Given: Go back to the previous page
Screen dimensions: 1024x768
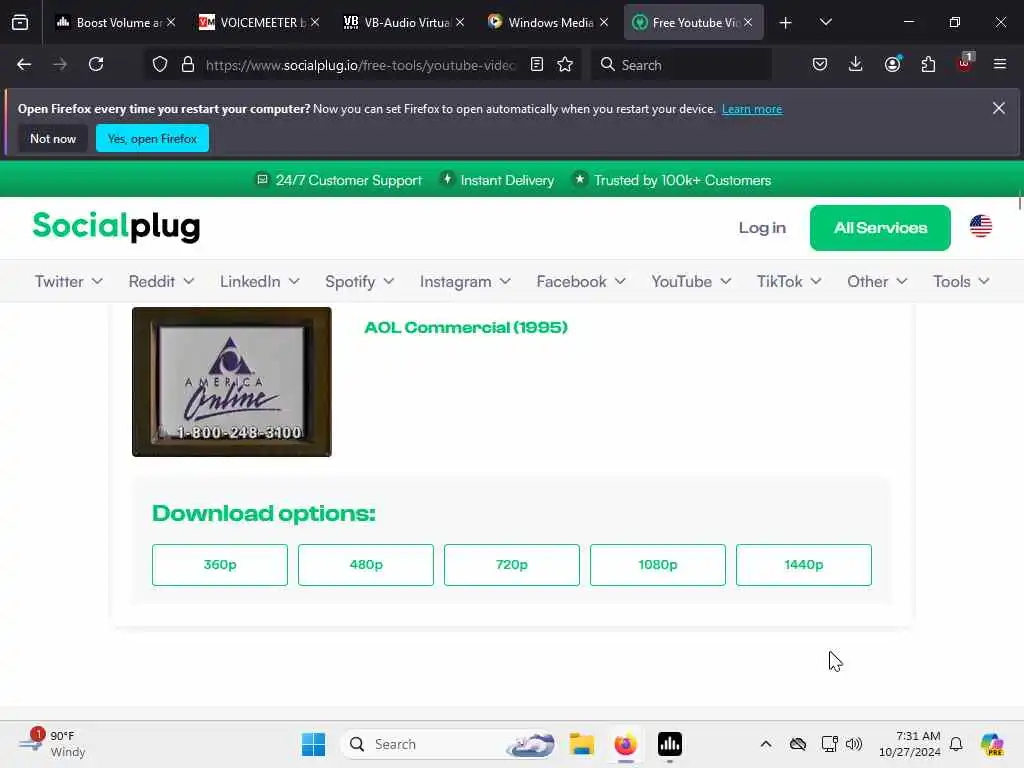Looking at the screenshot, I should pos(24,64).
